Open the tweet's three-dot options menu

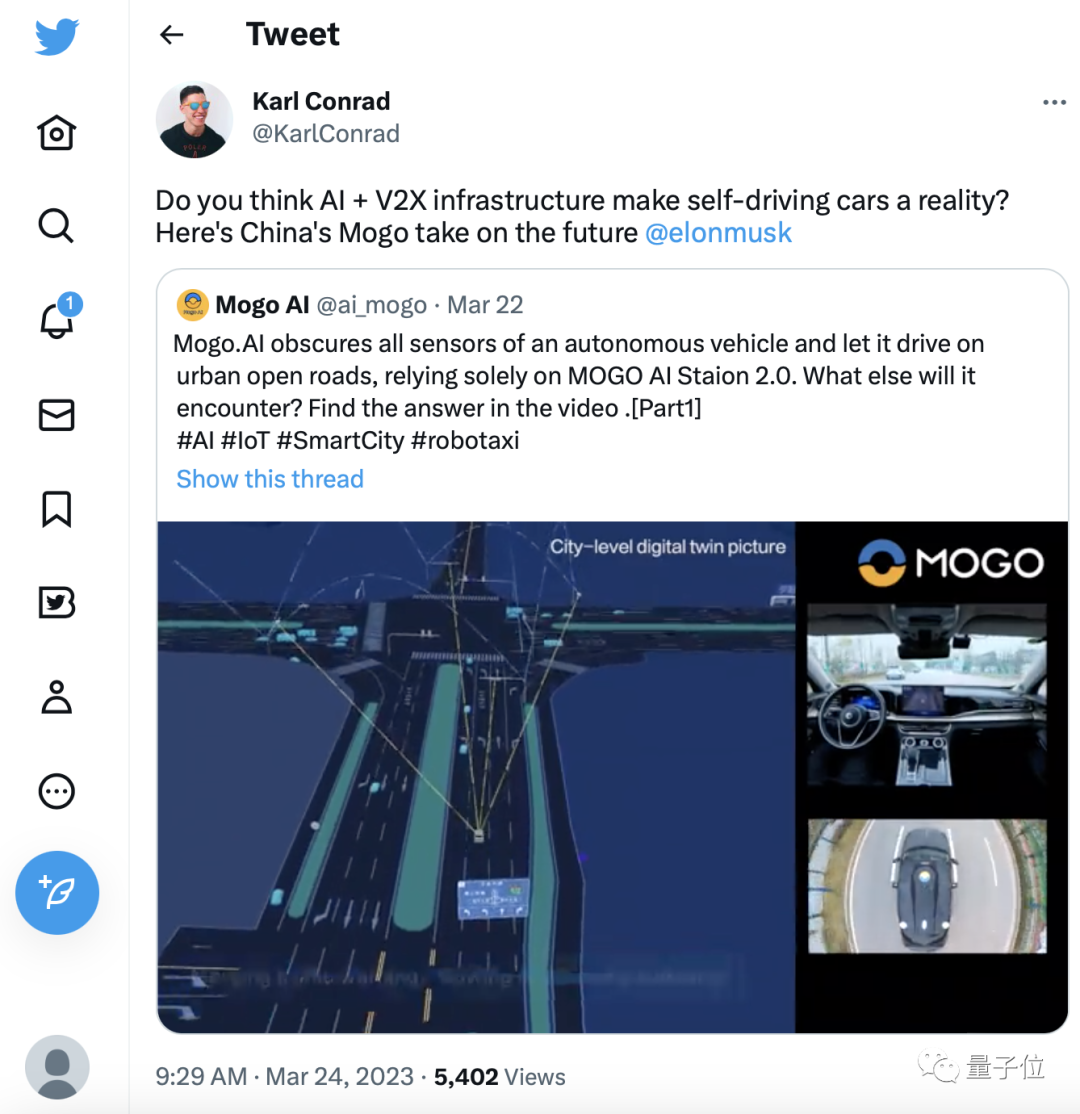click(1054, 102)
